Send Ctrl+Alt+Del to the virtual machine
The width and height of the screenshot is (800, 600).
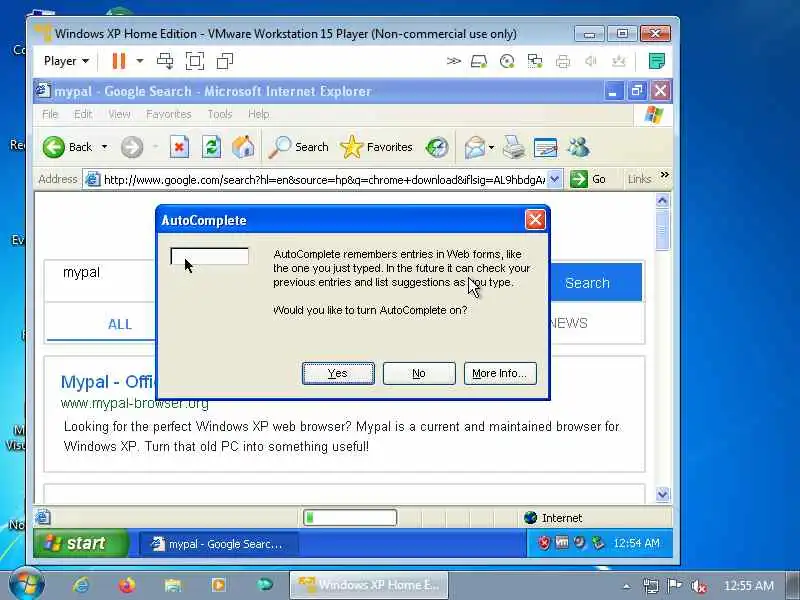[165, 61]
